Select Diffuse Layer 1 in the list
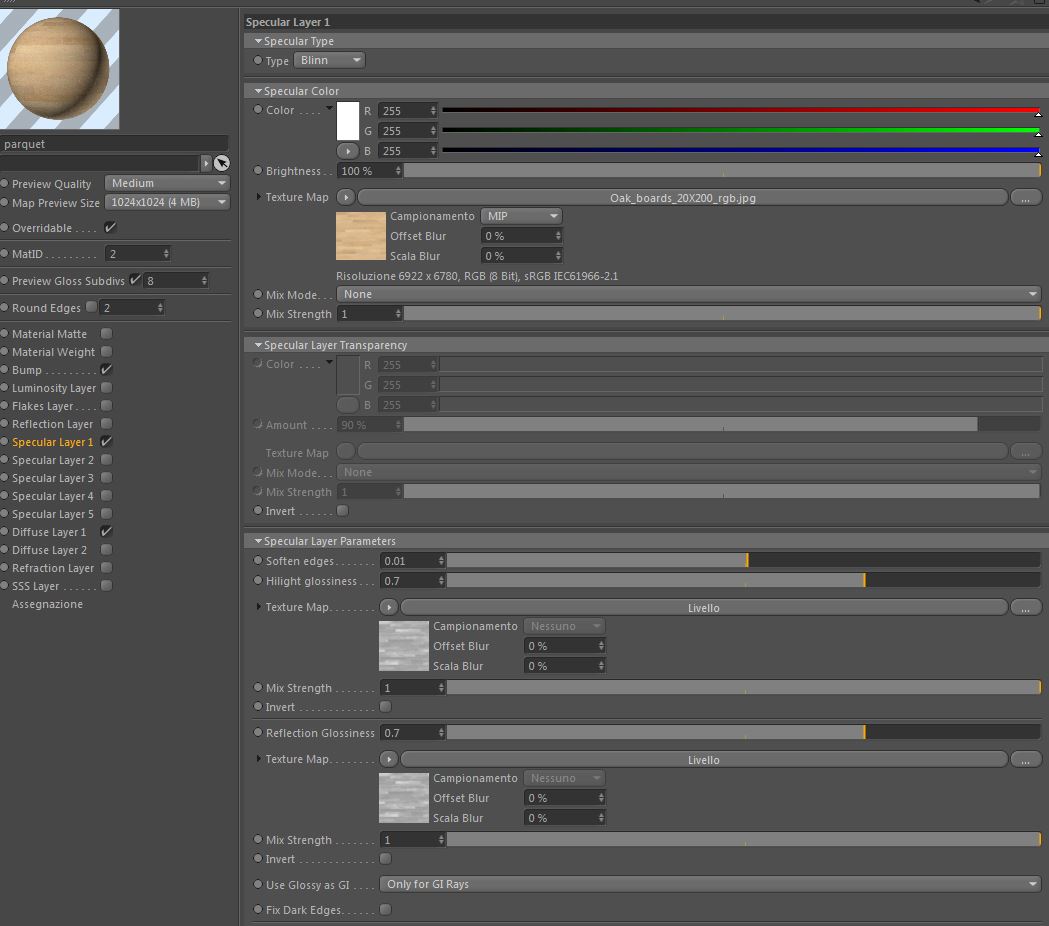1049x926 pixels. coord(49,532)
